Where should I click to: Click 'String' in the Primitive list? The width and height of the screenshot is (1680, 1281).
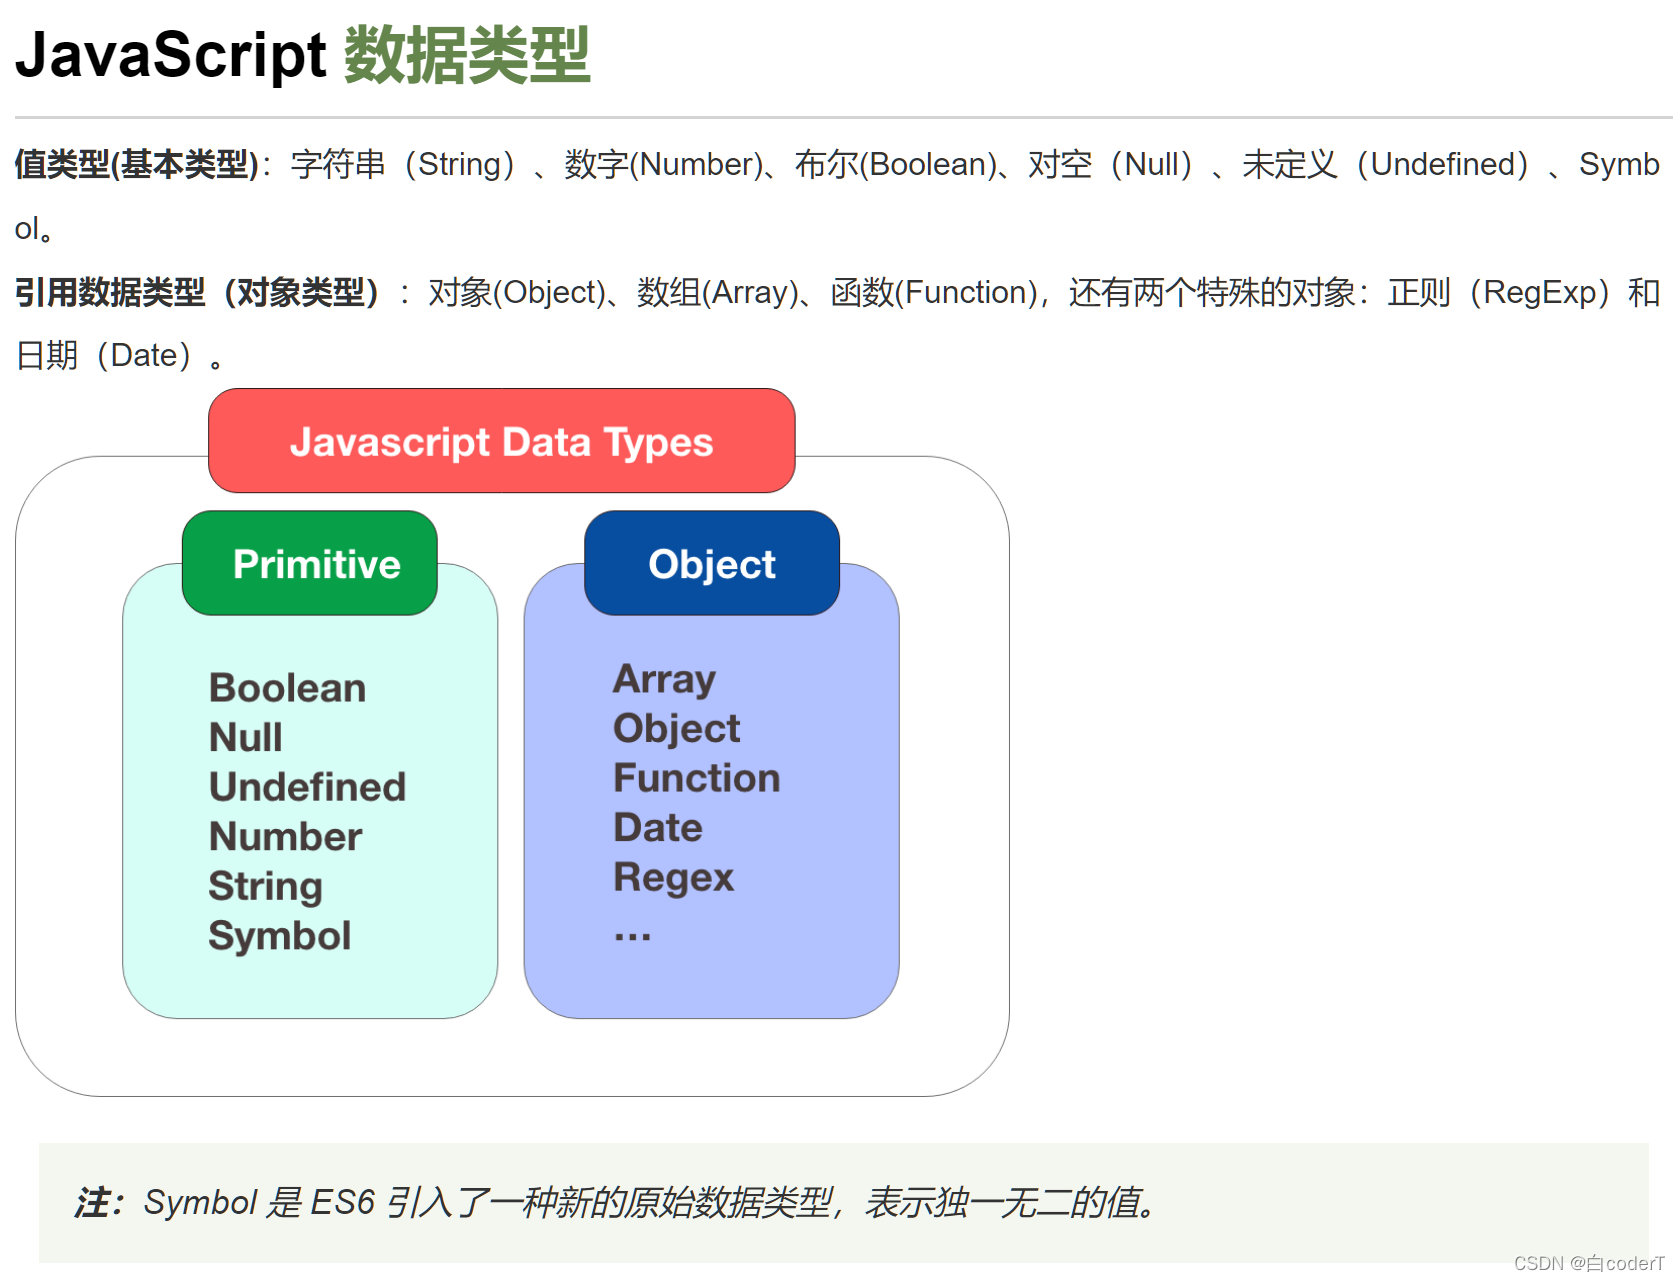[266, 887]
